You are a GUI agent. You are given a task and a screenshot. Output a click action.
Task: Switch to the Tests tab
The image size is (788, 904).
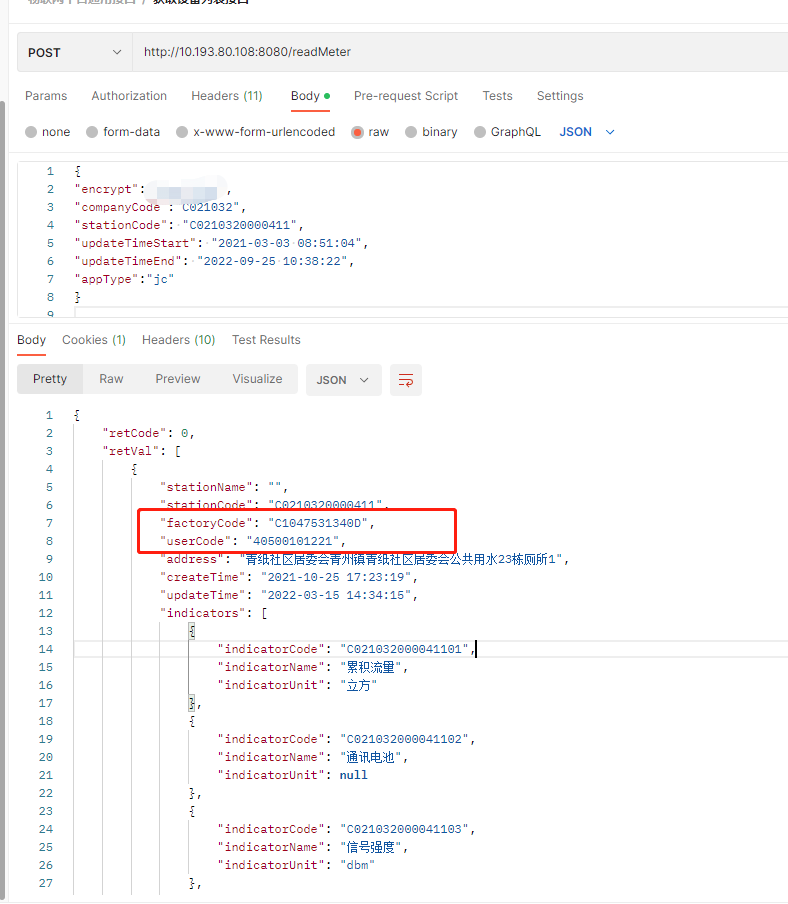[497, 96]
